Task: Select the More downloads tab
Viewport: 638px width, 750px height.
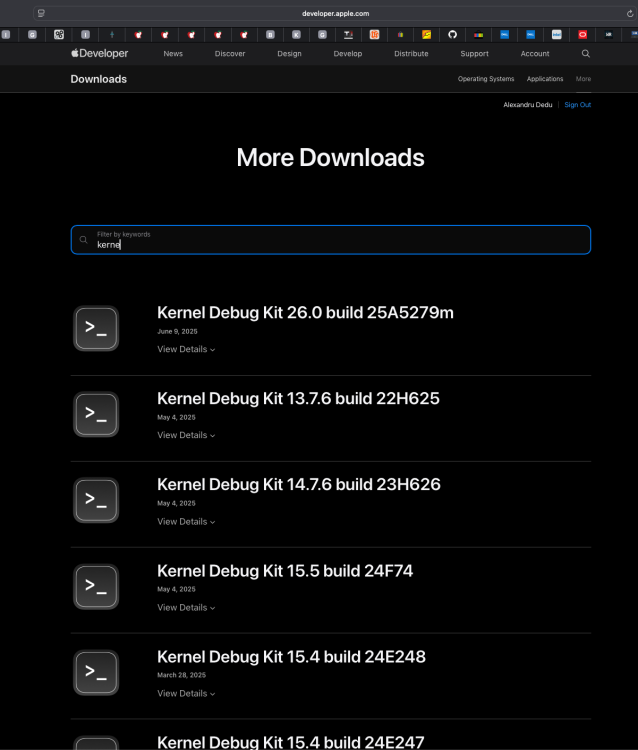Action: [x=583, y=79]
